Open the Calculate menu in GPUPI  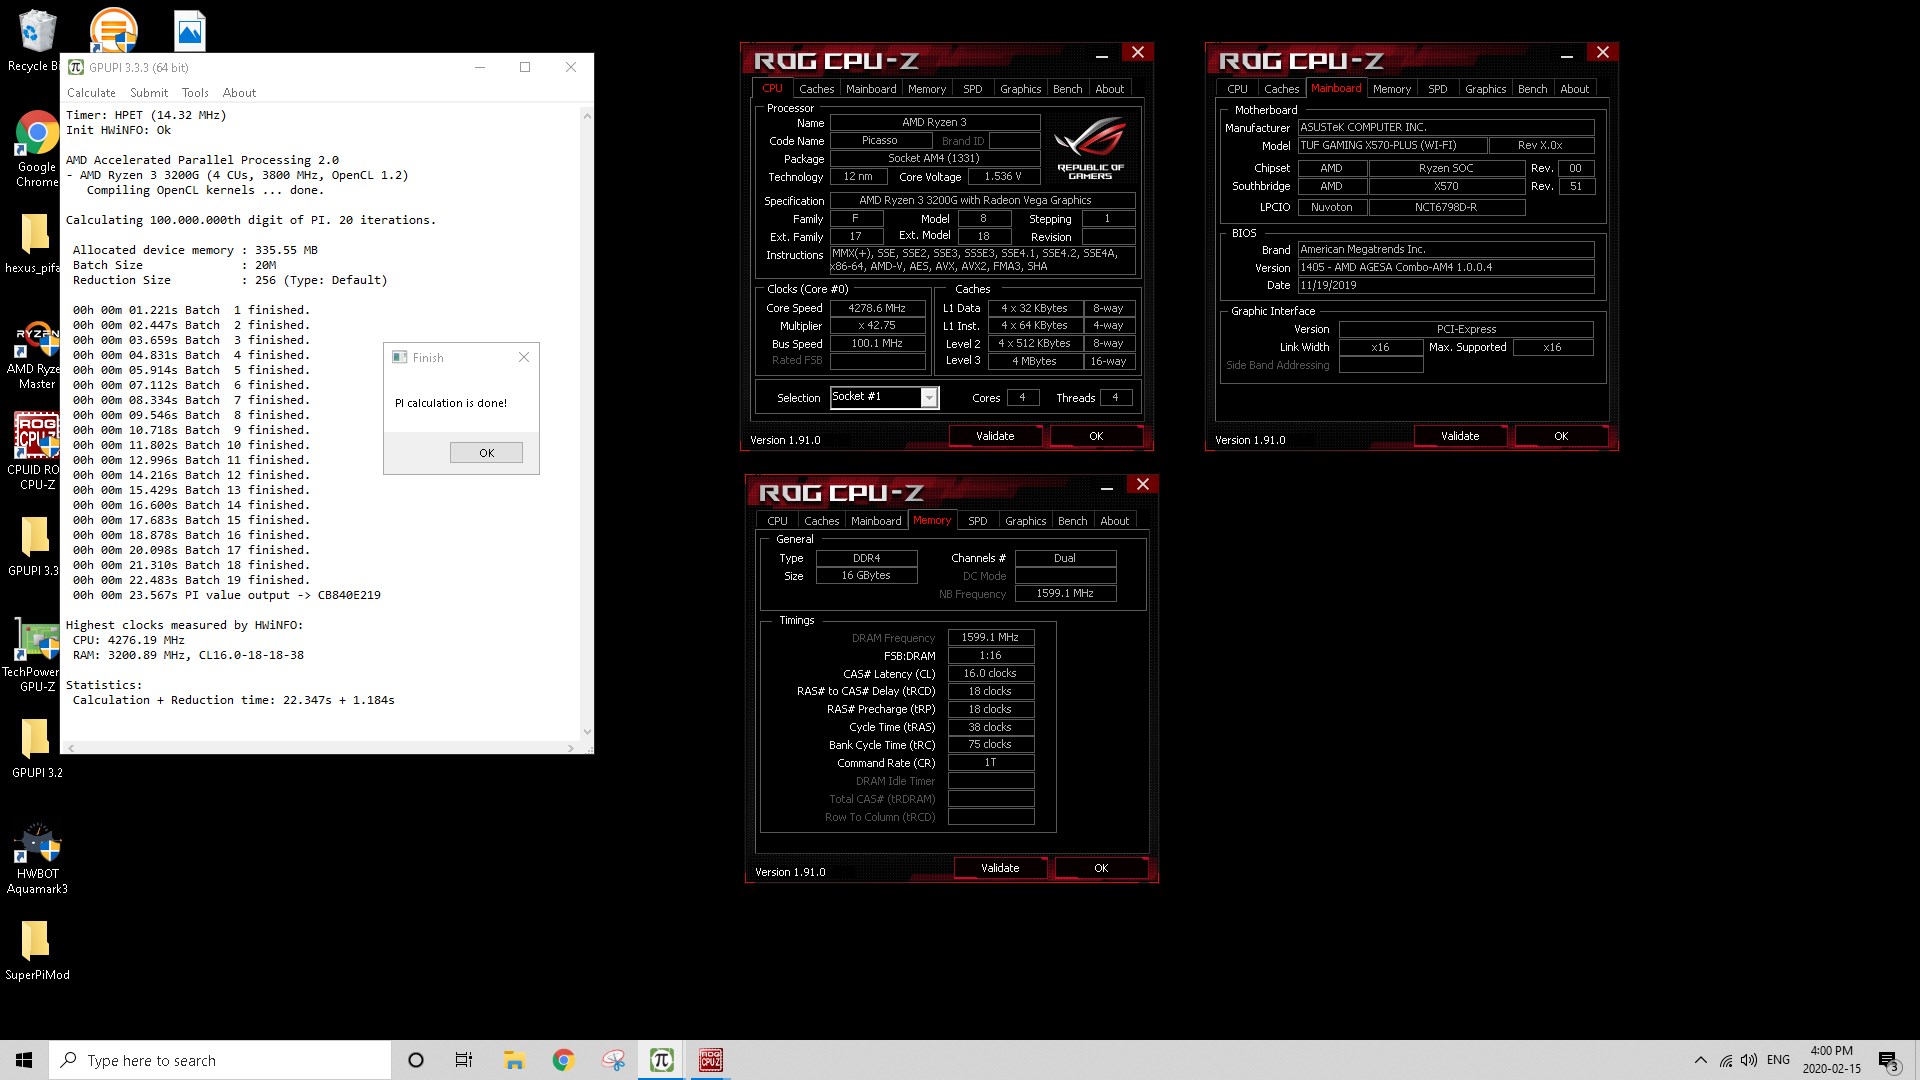click(91, 93)
